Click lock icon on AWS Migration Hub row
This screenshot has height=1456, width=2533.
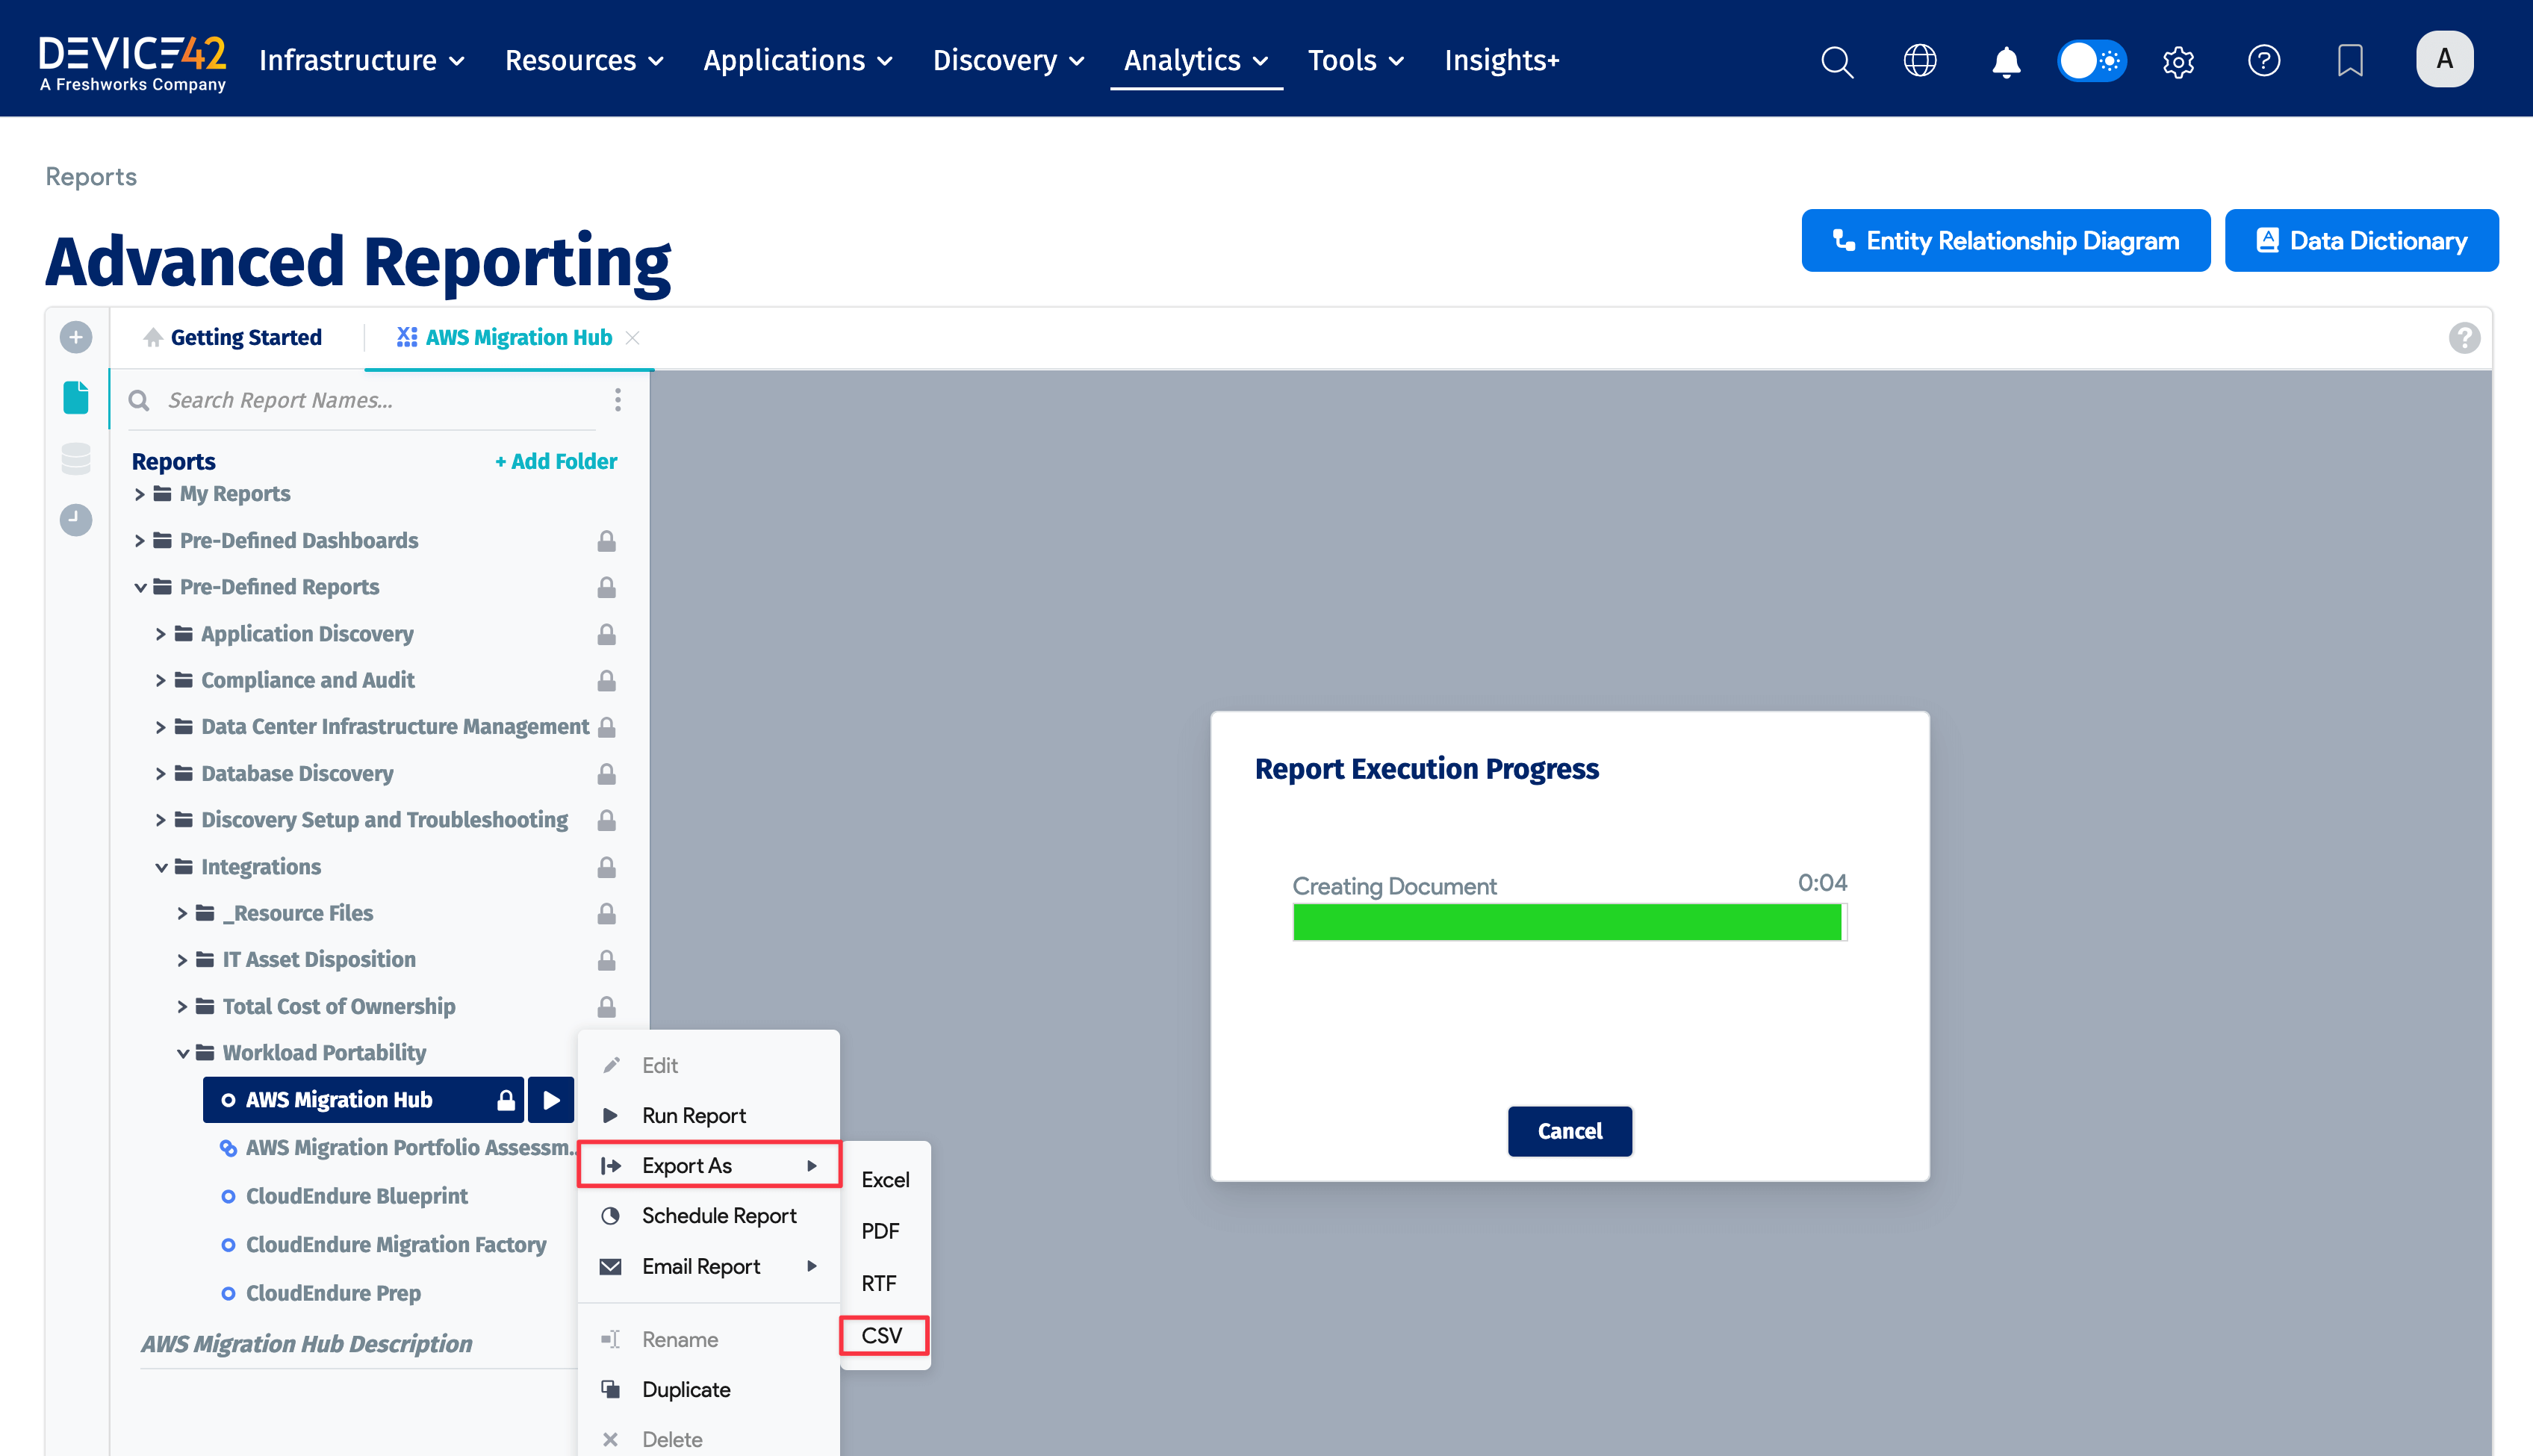coord(506,1100)
